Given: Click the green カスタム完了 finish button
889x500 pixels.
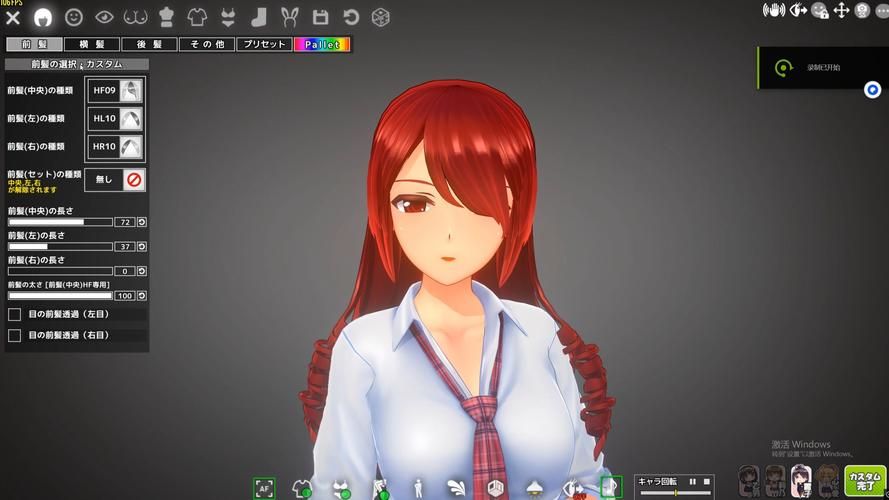Looking at the screenshot, I should 865,481.
